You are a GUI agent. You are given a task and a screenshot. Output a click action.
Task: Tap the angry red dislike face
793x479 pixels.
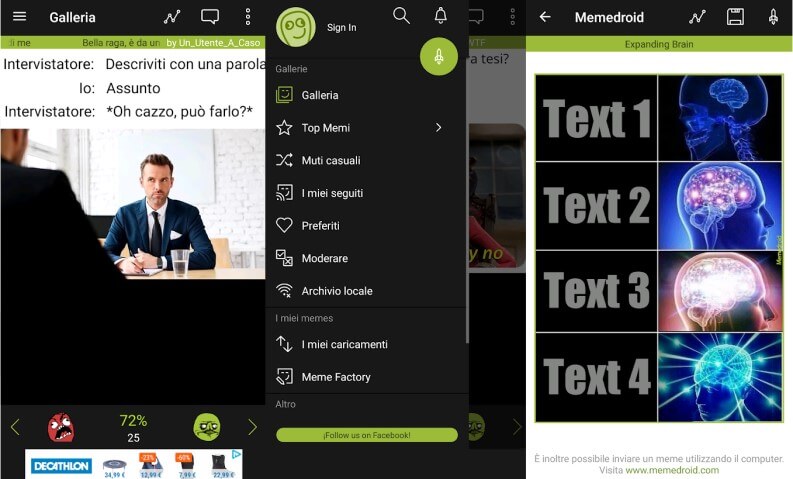(x=61, y=427)
